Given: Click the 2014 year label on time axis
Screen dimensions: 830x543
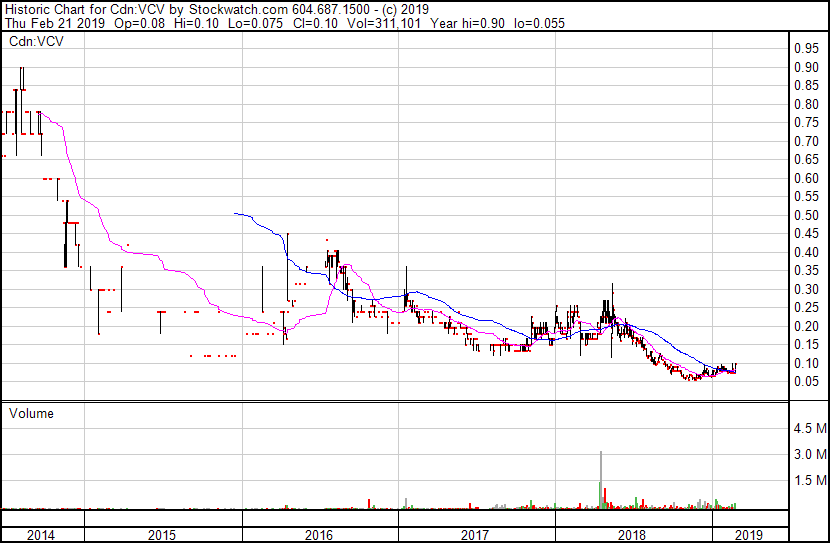Looking at the screenshot, I should click(41, 535).
